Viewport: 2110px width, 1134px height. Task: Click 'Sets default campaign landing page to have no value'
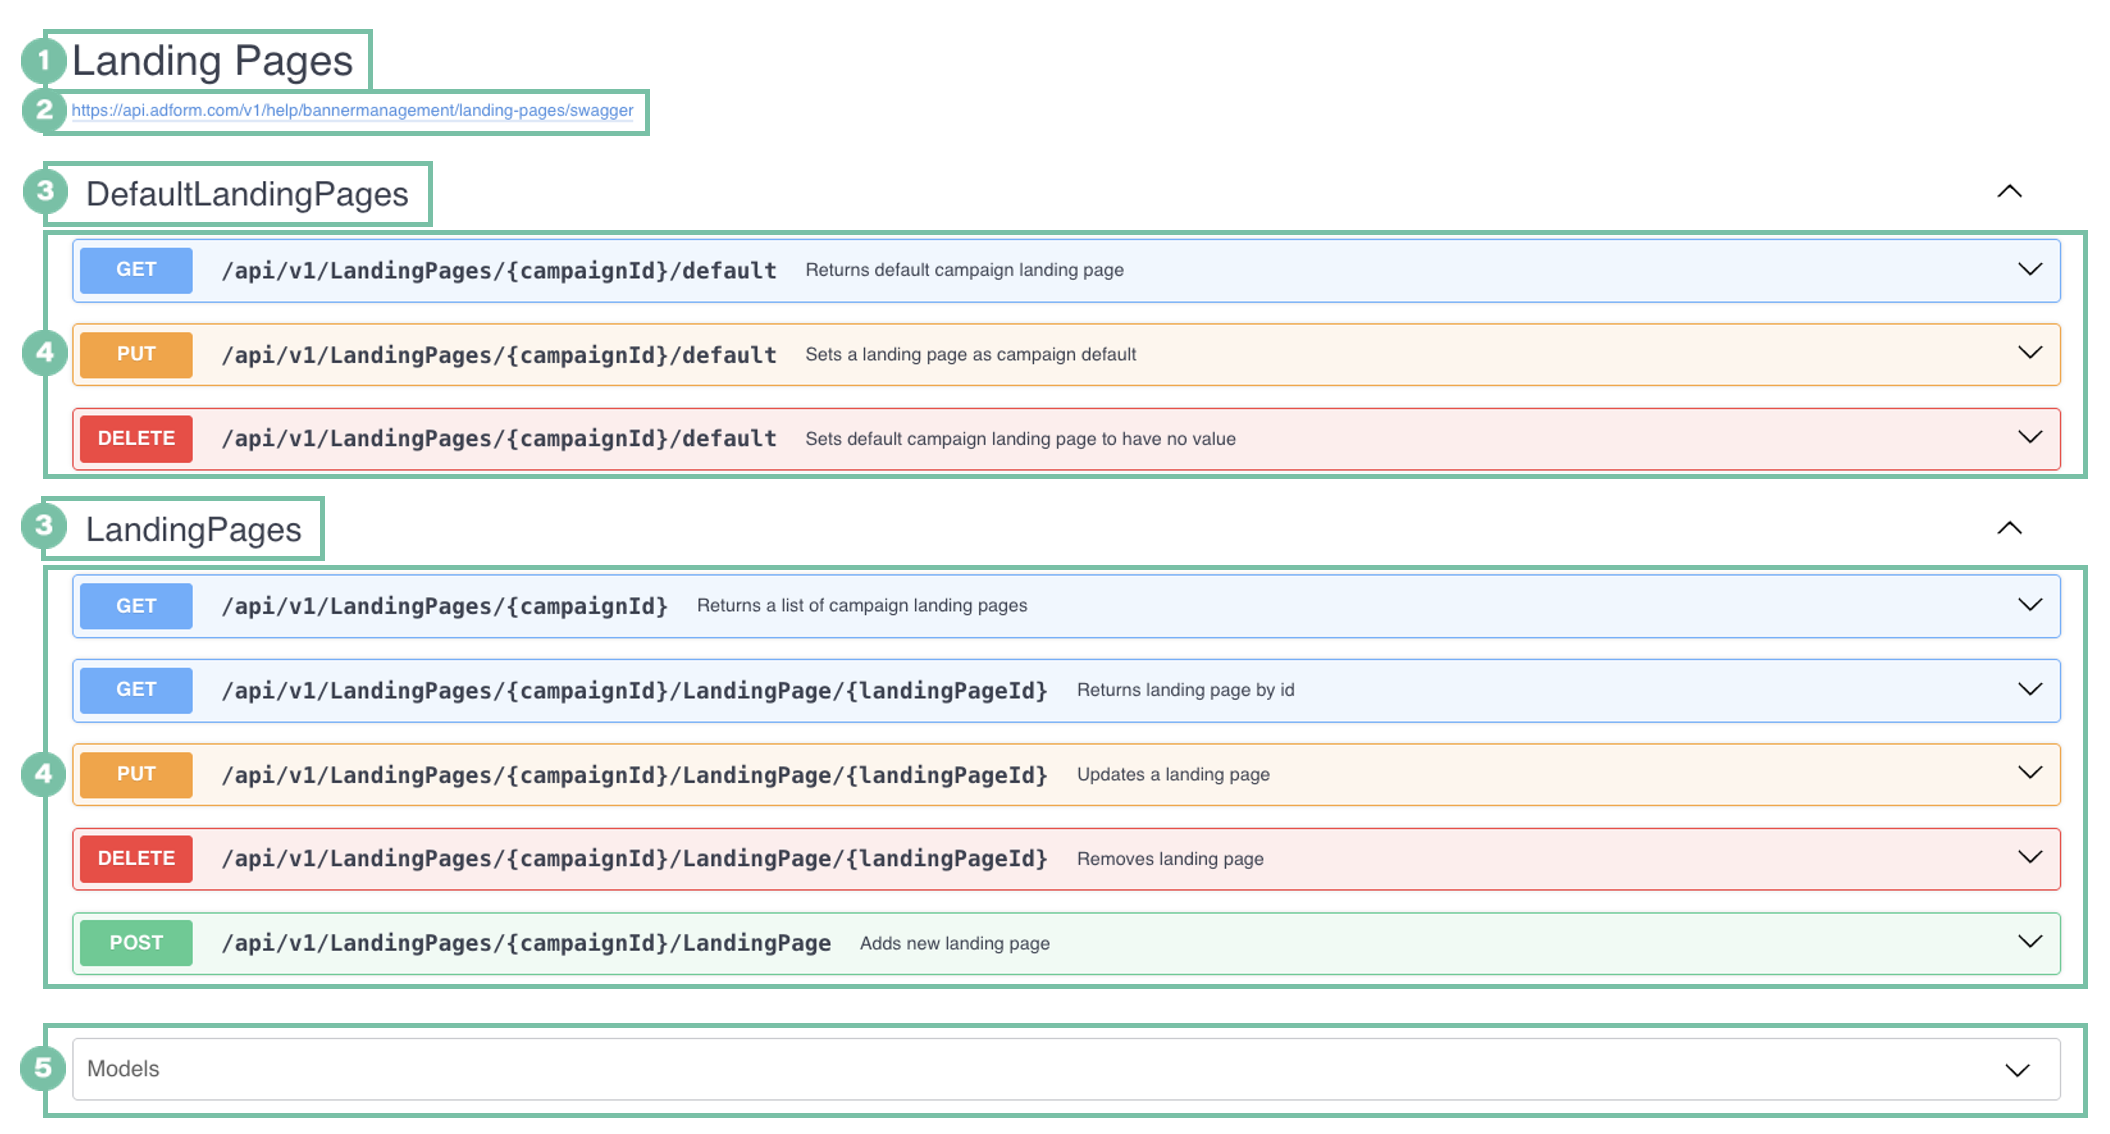point(1020,439)
